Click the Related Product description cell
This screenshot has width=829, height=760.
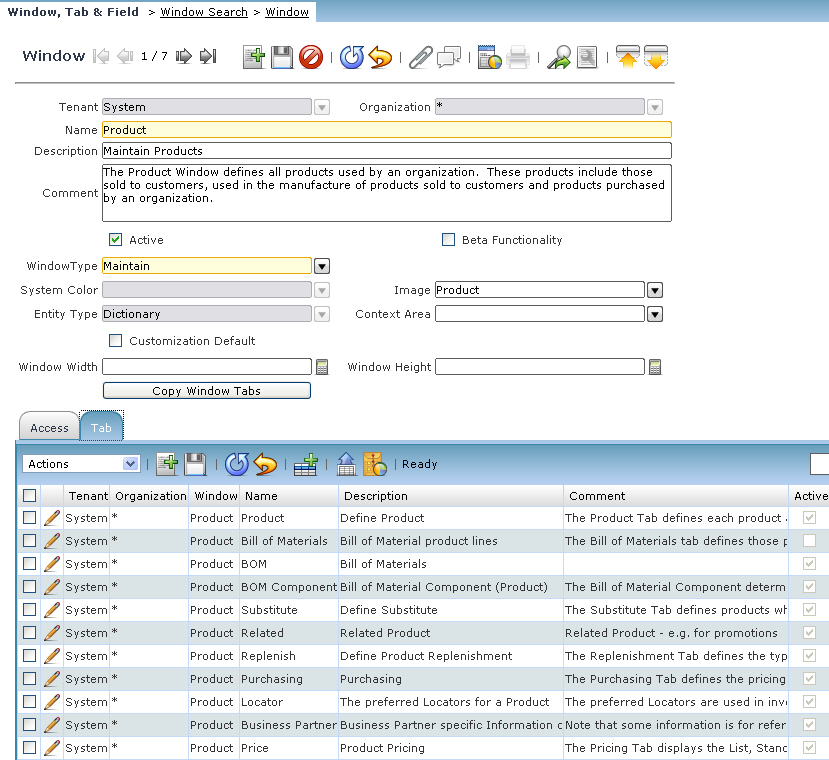(x=450, y=633)
